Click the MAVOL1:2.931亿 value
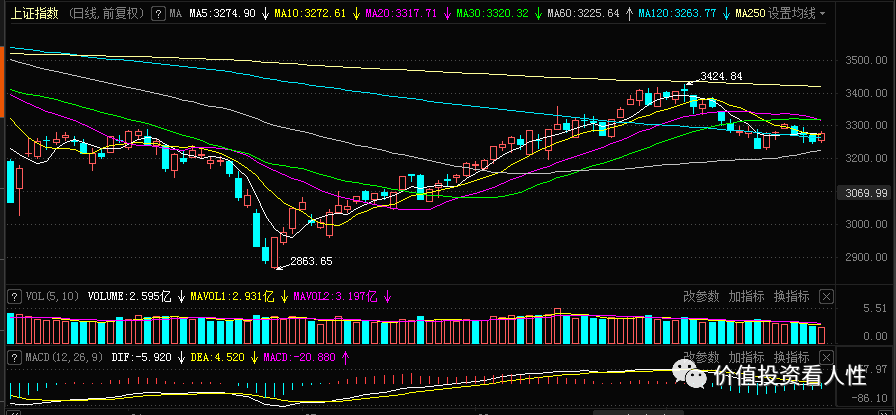This screenshot has height=415, width=896. tap(232, 297)
